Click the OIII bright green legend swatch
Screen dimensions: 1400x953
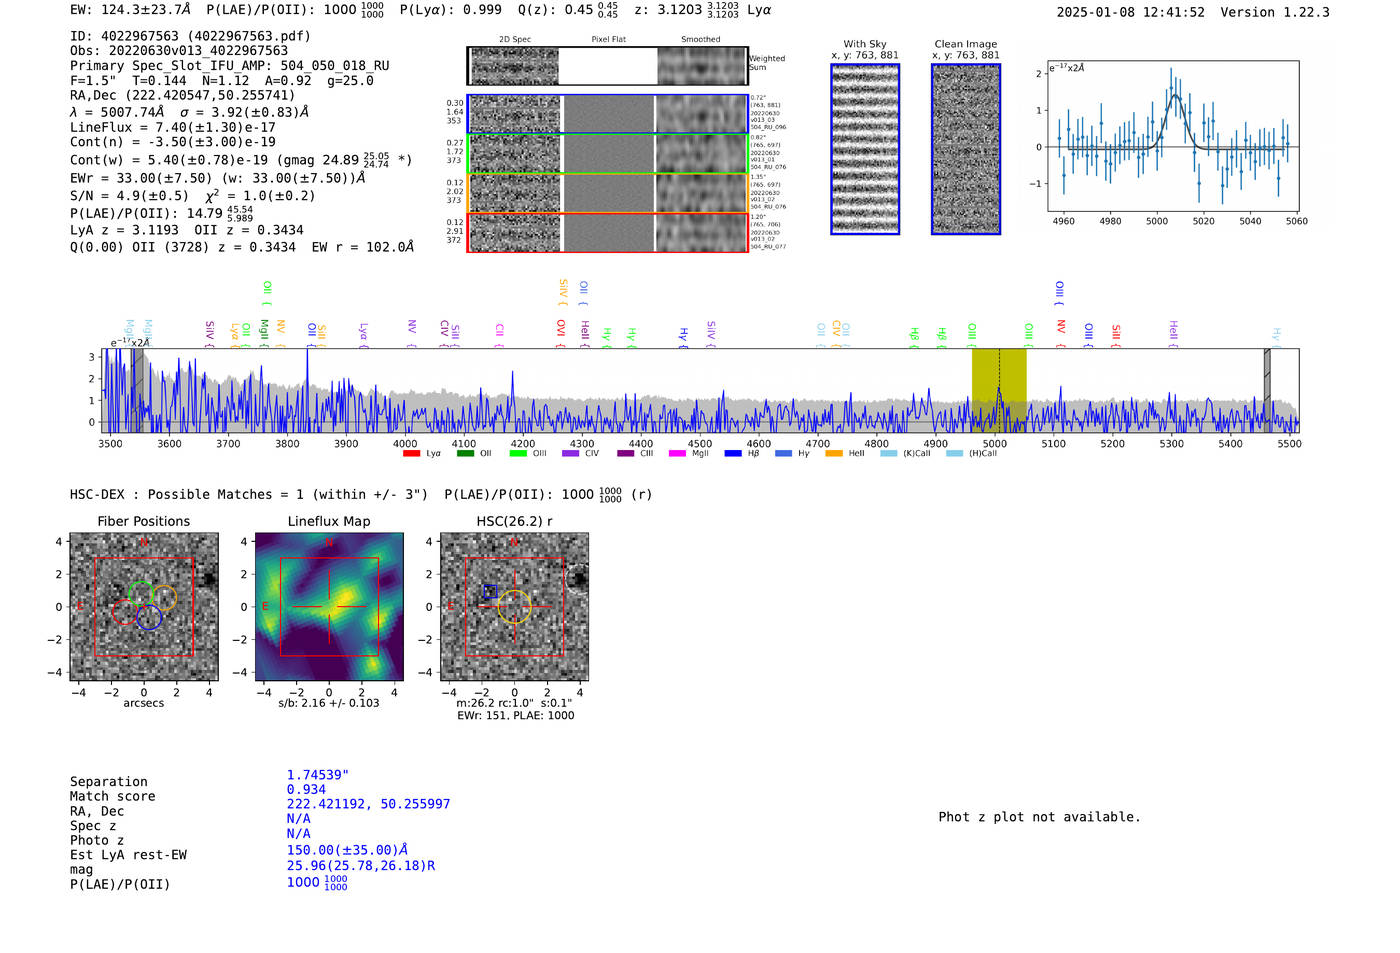click(x=518, y=454)
